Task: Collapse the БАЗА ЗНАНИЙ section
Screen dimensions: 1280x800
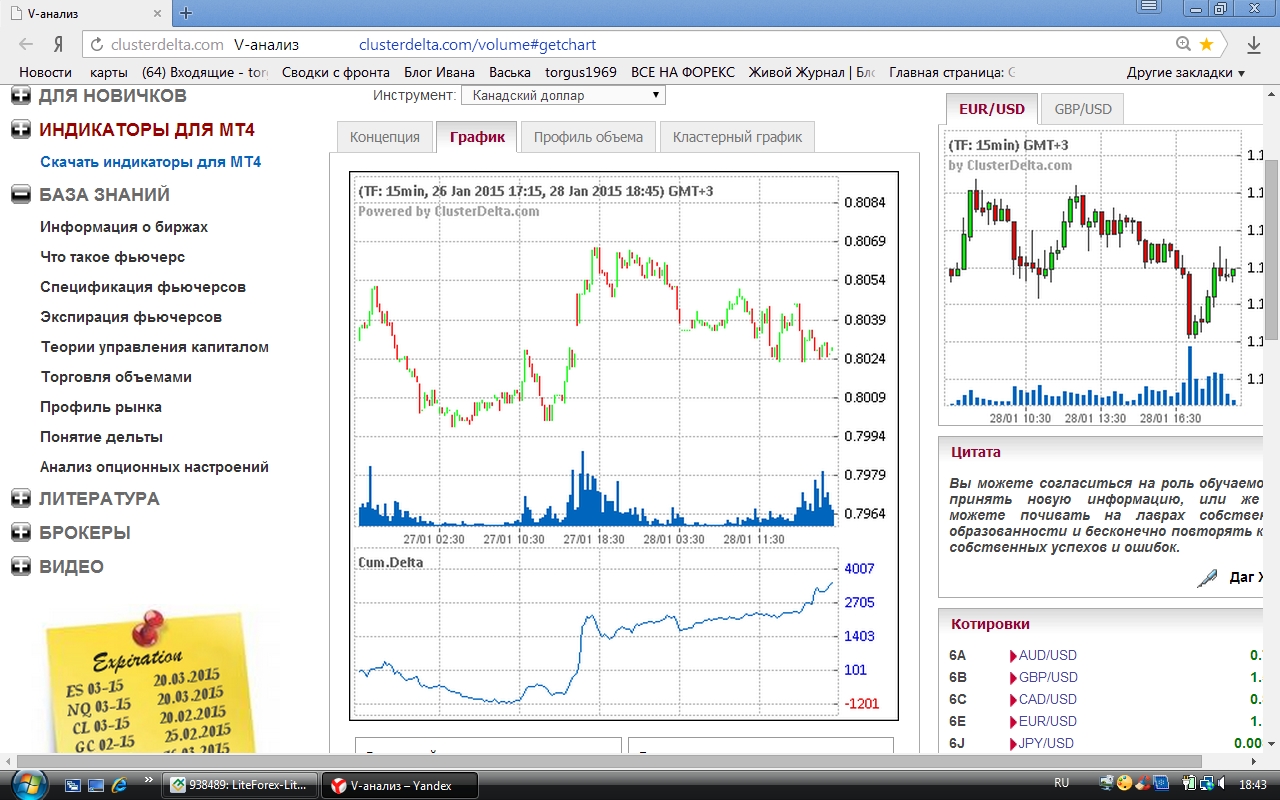Action: click(21, 195)
